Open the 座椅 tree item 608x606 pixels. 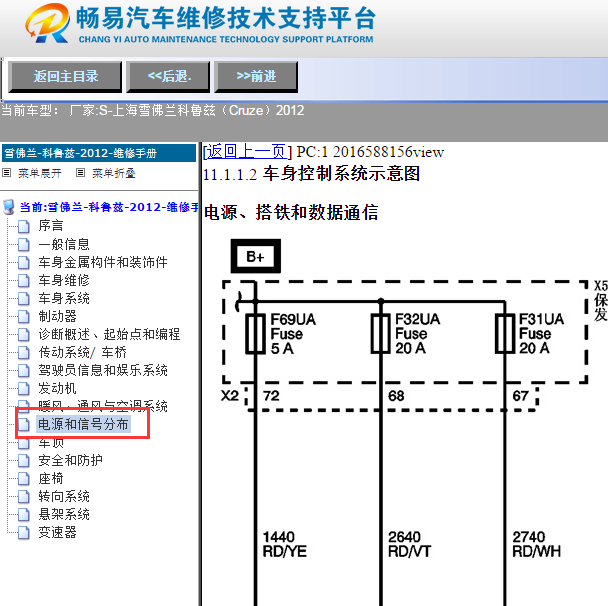tap(50, 478)
